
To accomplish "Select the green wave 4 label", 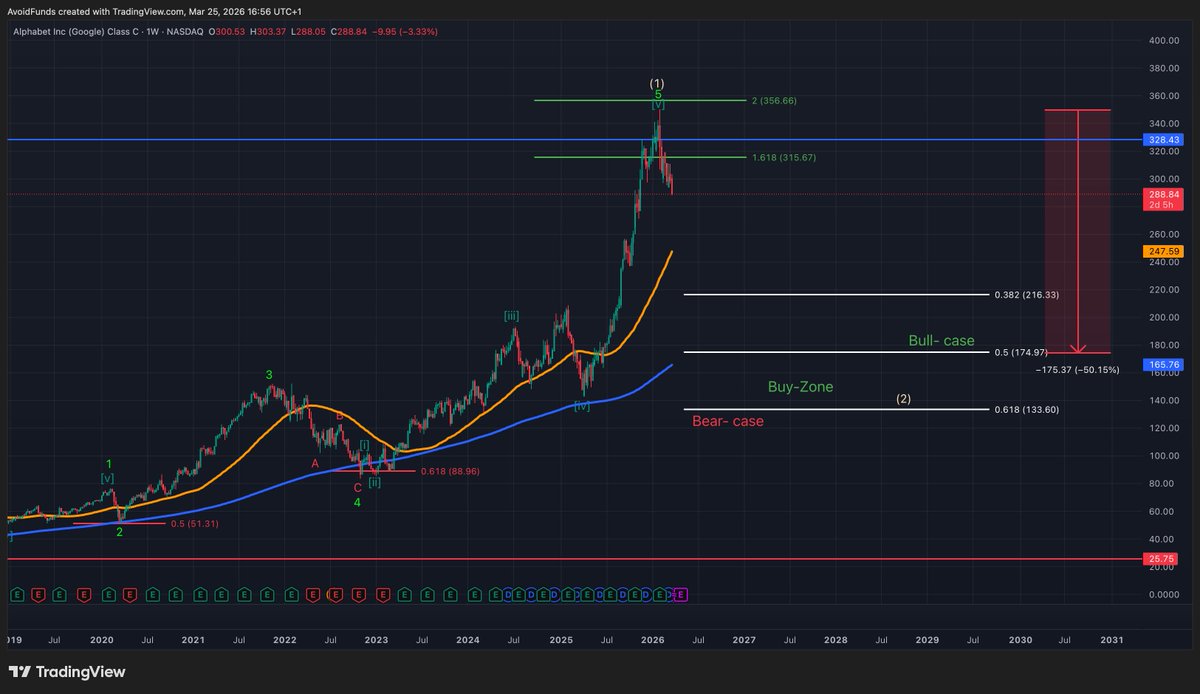I will (357, 502).
